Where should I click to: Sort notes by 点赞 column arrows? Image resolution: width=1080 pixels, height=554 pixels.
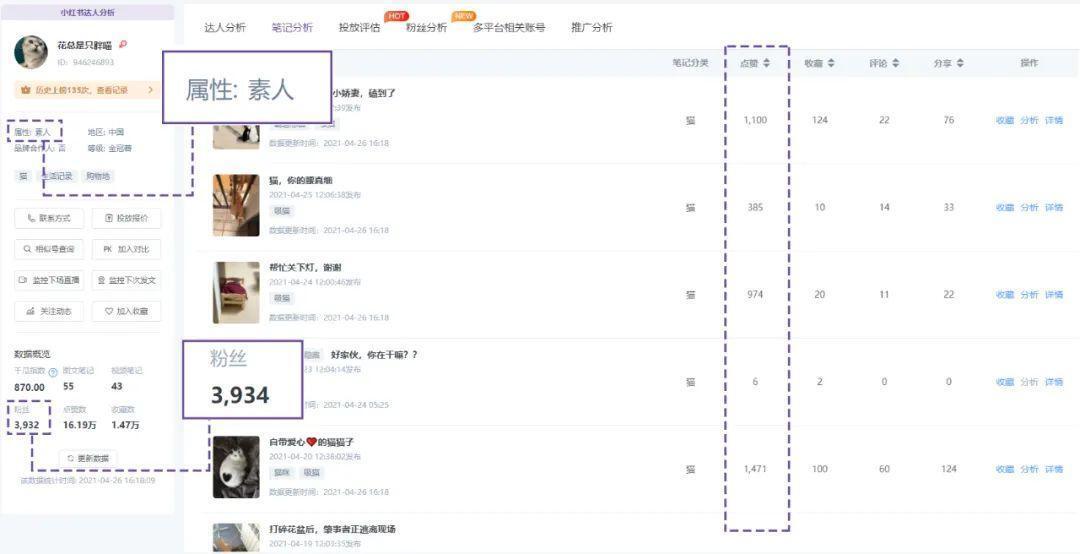click(766, 63)
